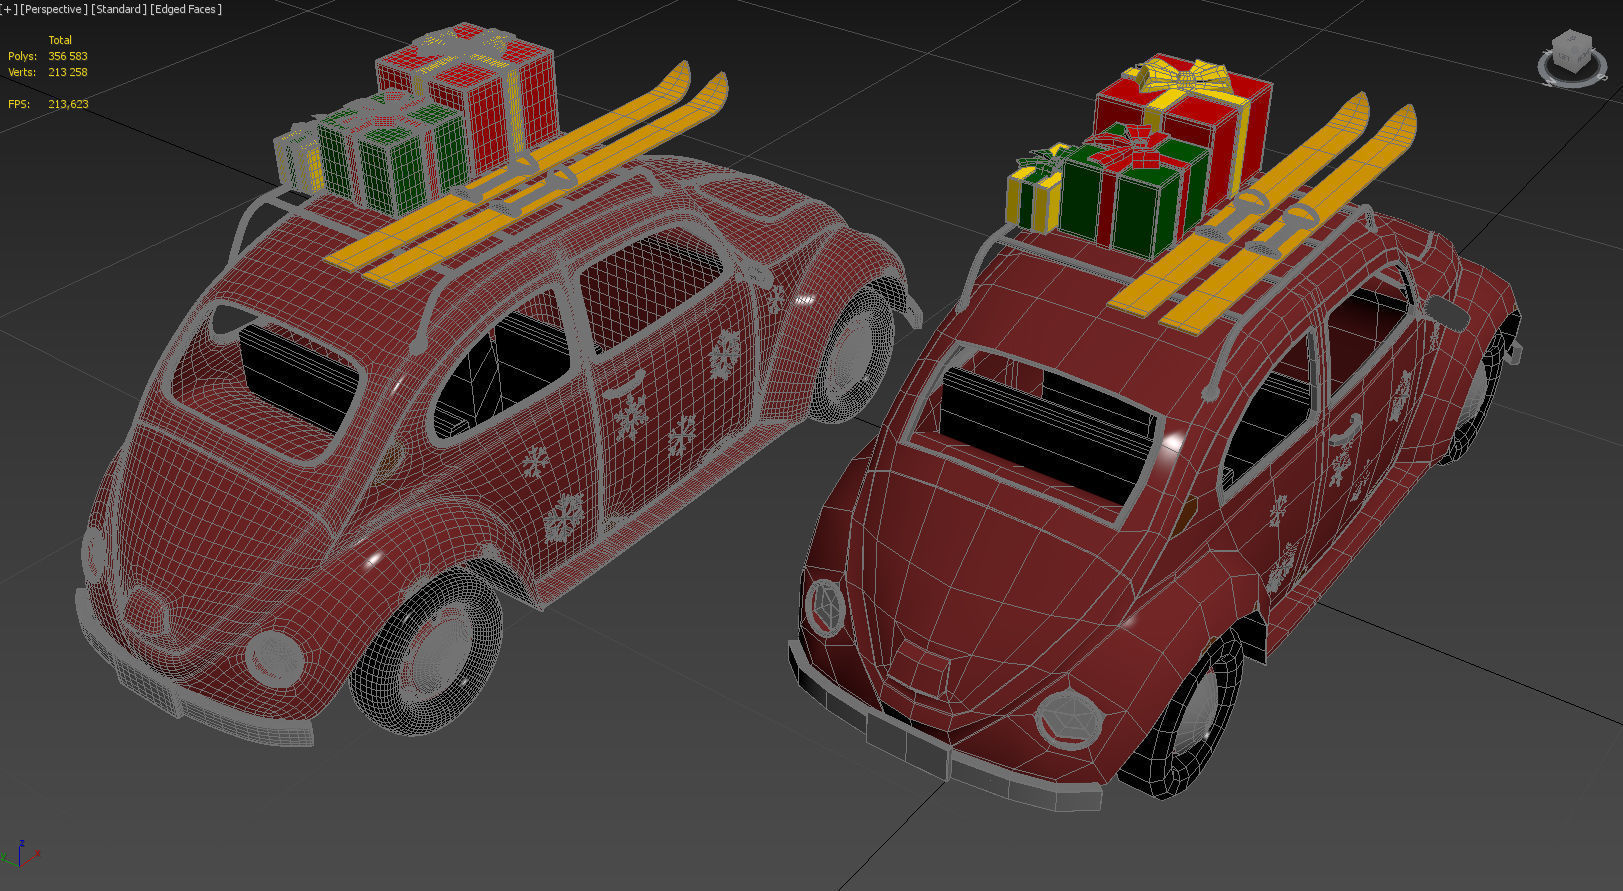Click the Verts: statistics label
Screen dimensions: 1623x891
(22, 72)
